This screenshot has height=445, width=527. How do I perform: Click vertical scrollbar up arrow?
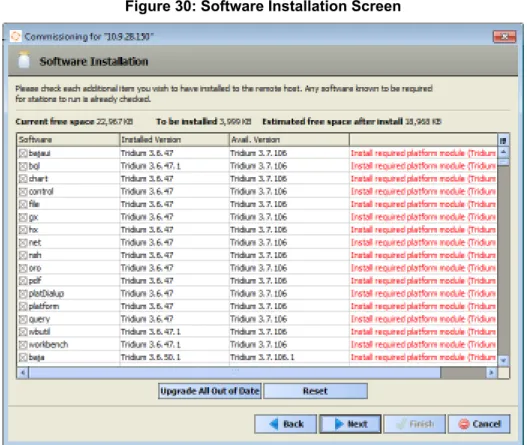tap(503, 152)
